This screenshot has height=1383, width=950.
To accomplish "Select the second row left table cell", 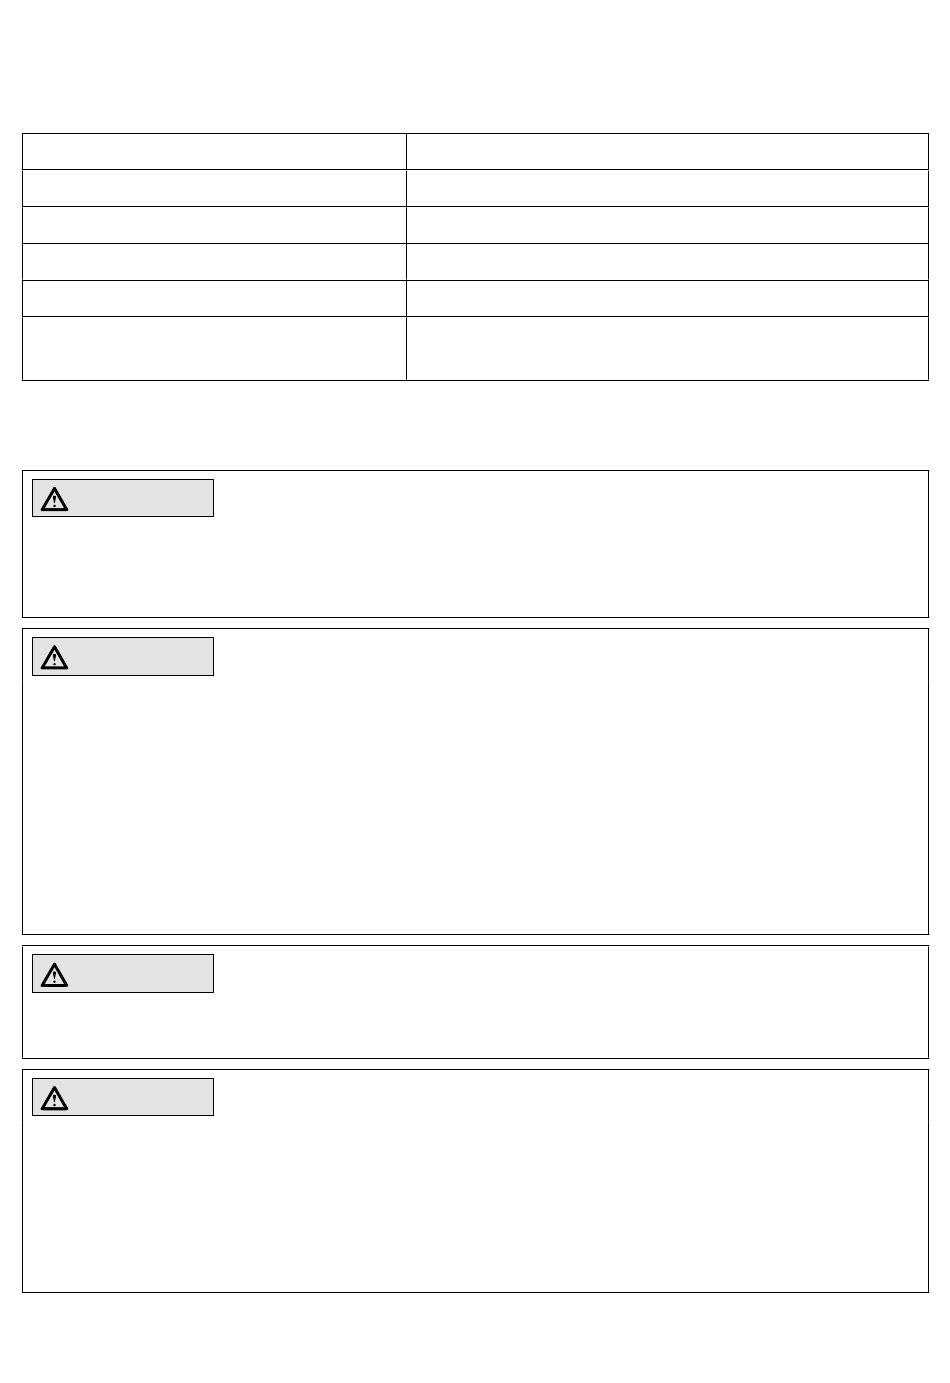I will click(214, 188).
